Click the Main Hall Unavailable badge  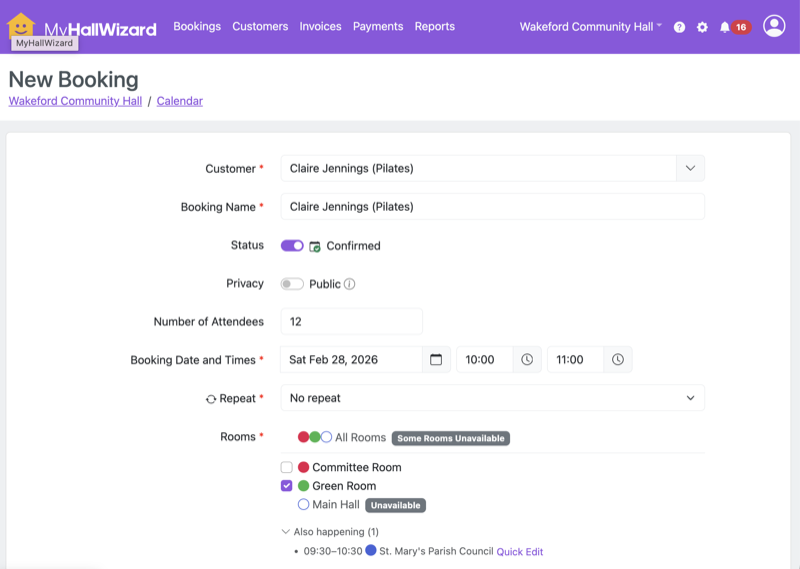[395, 505]
